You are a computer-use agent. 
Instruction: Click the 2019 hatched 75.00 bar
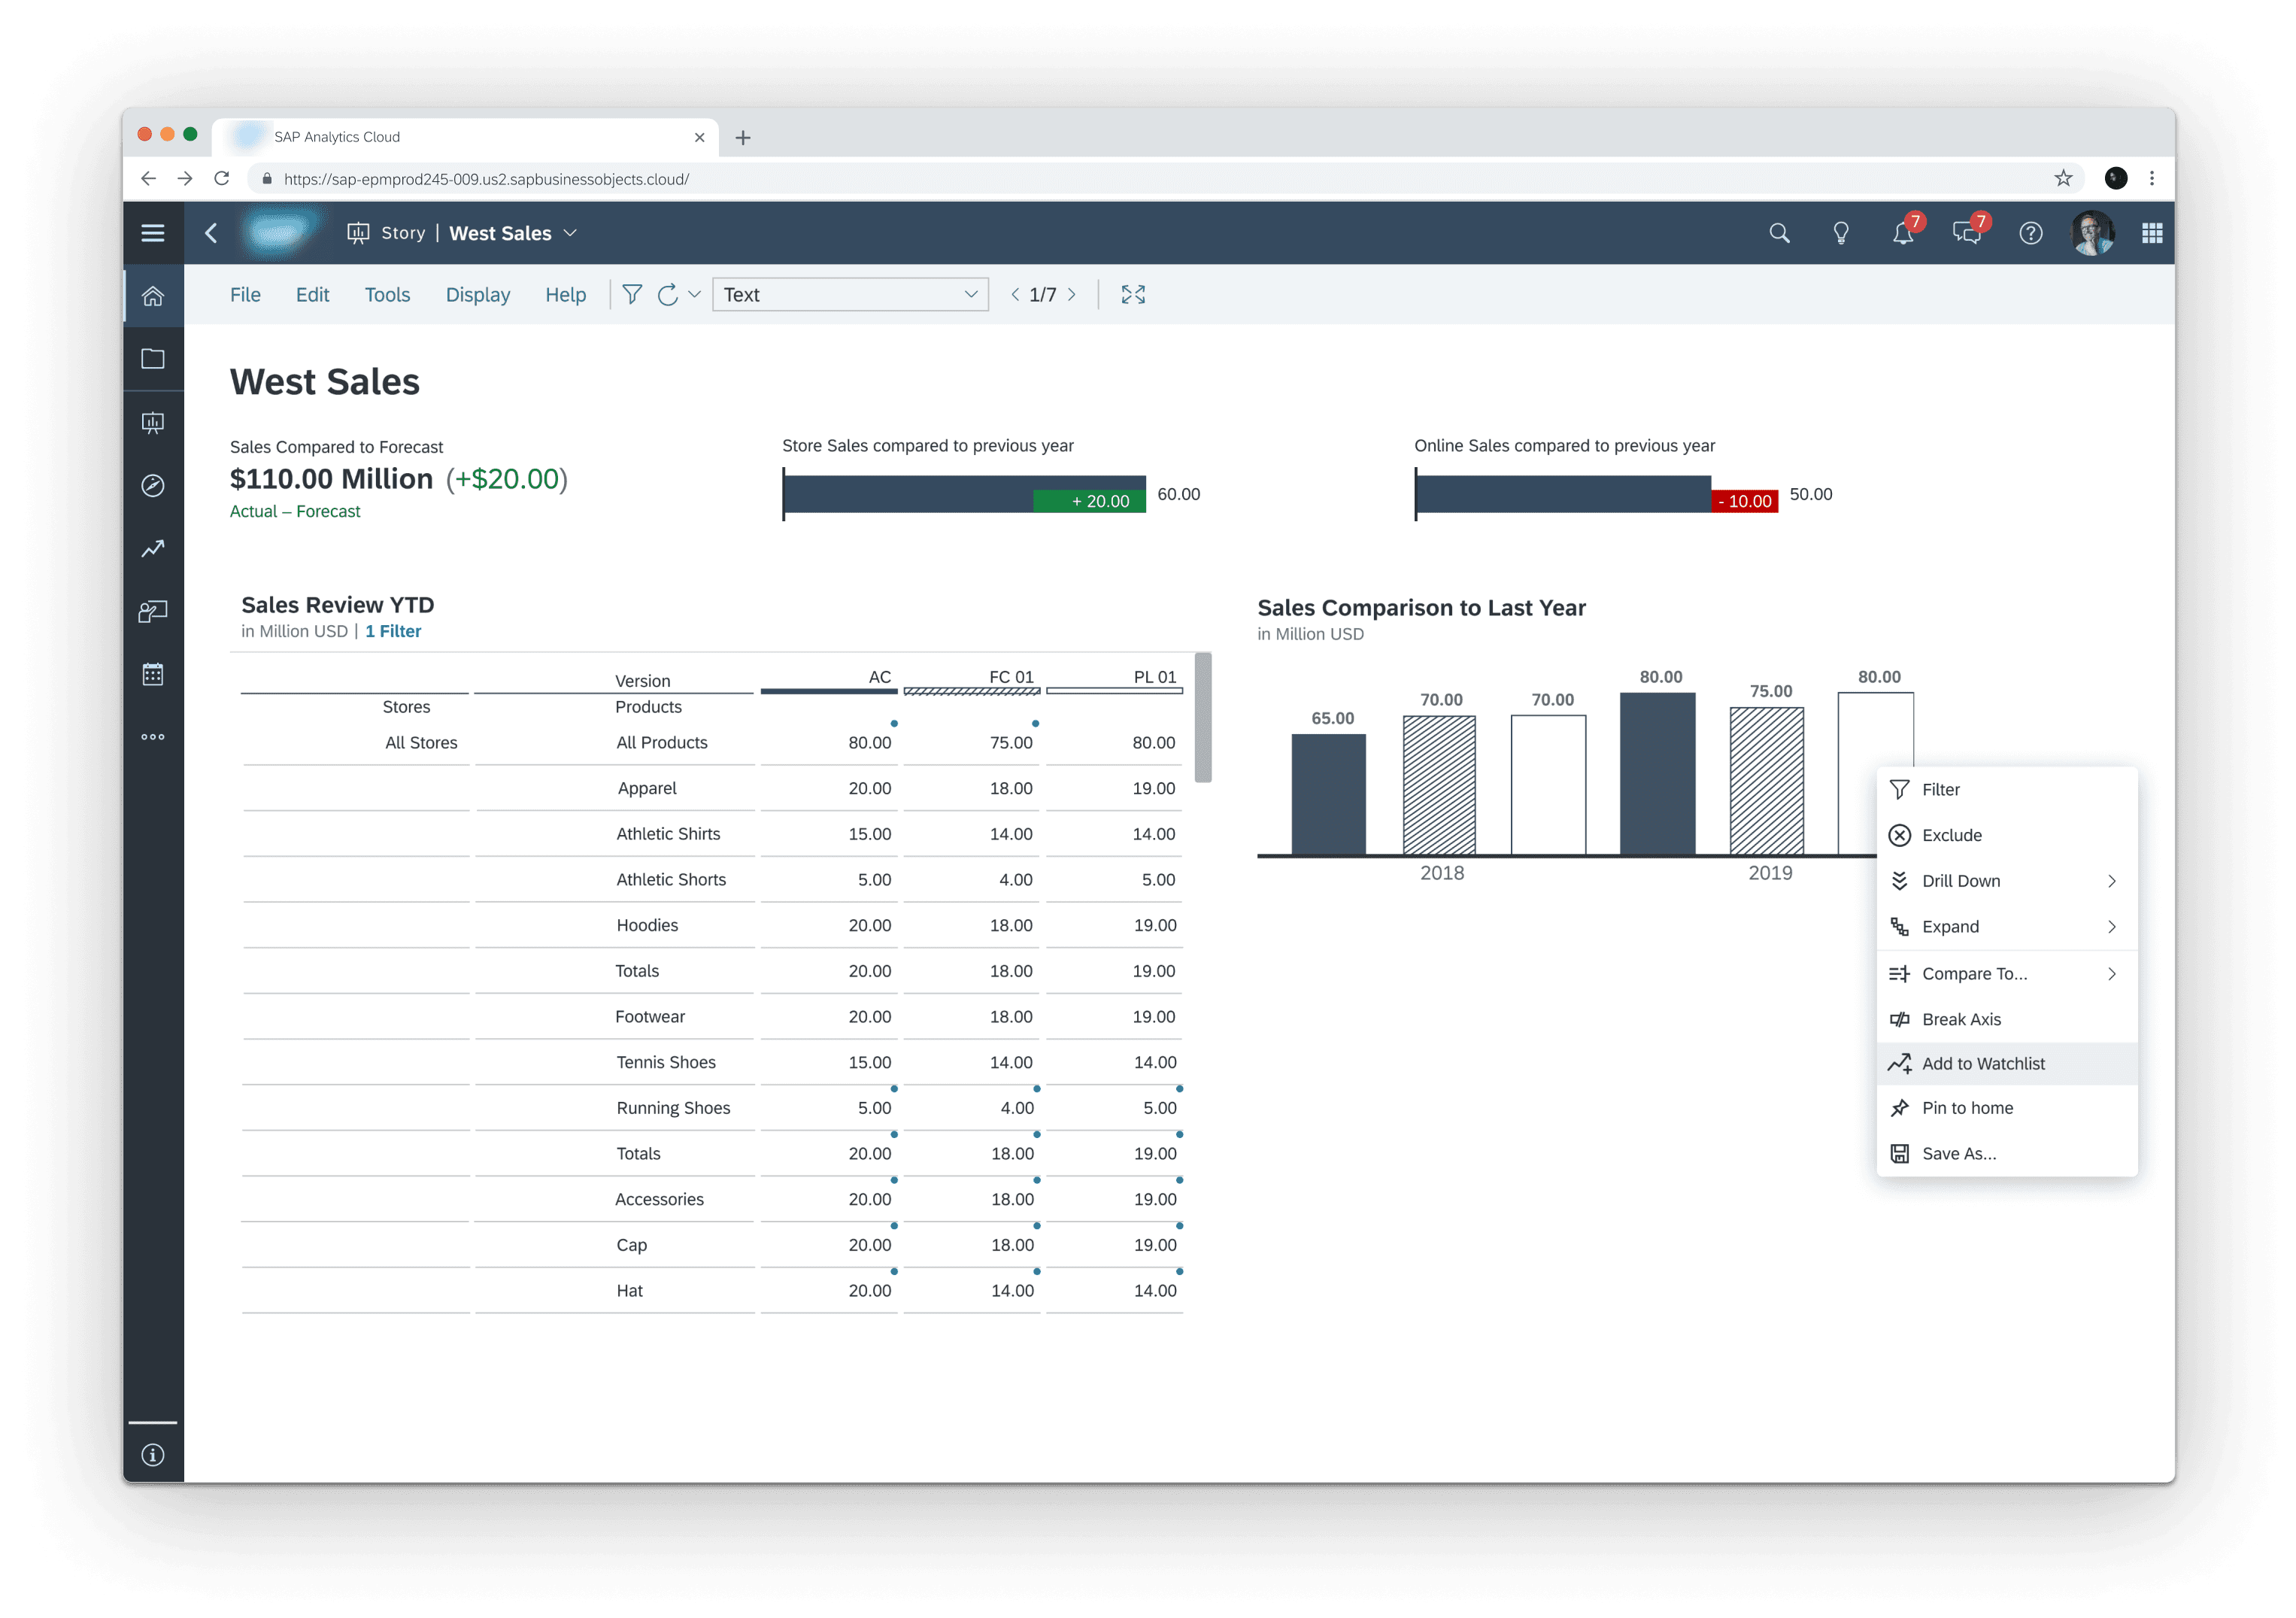coord(1767,781)
